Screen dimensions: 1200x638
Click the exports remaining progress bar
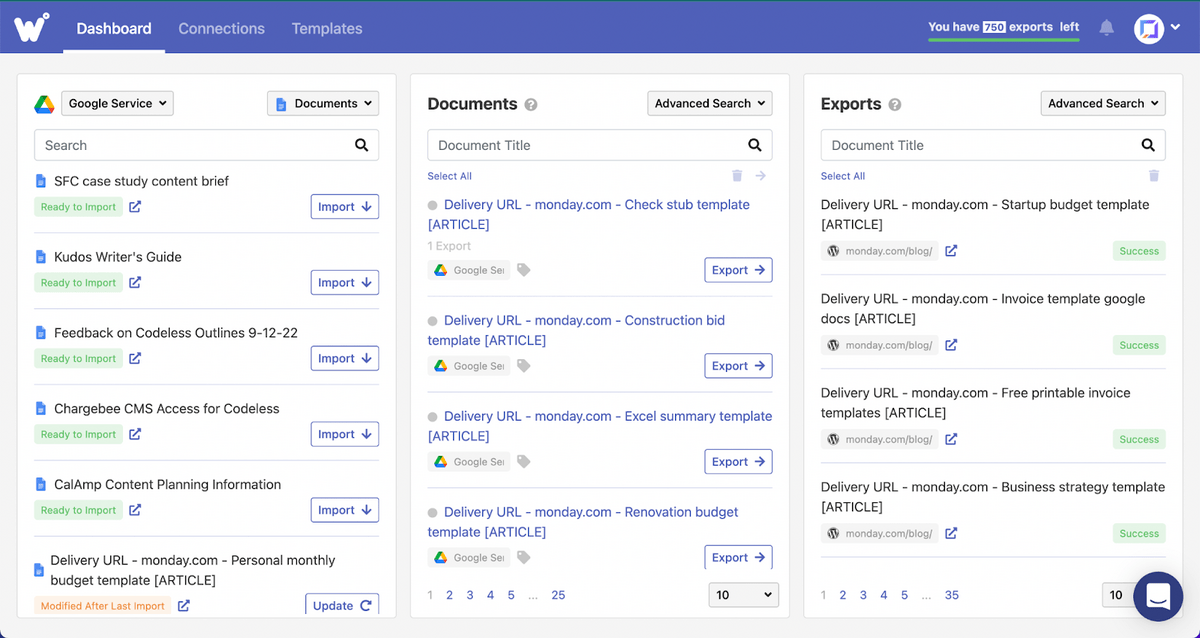pyautogui.click(x=1003, y=40)
